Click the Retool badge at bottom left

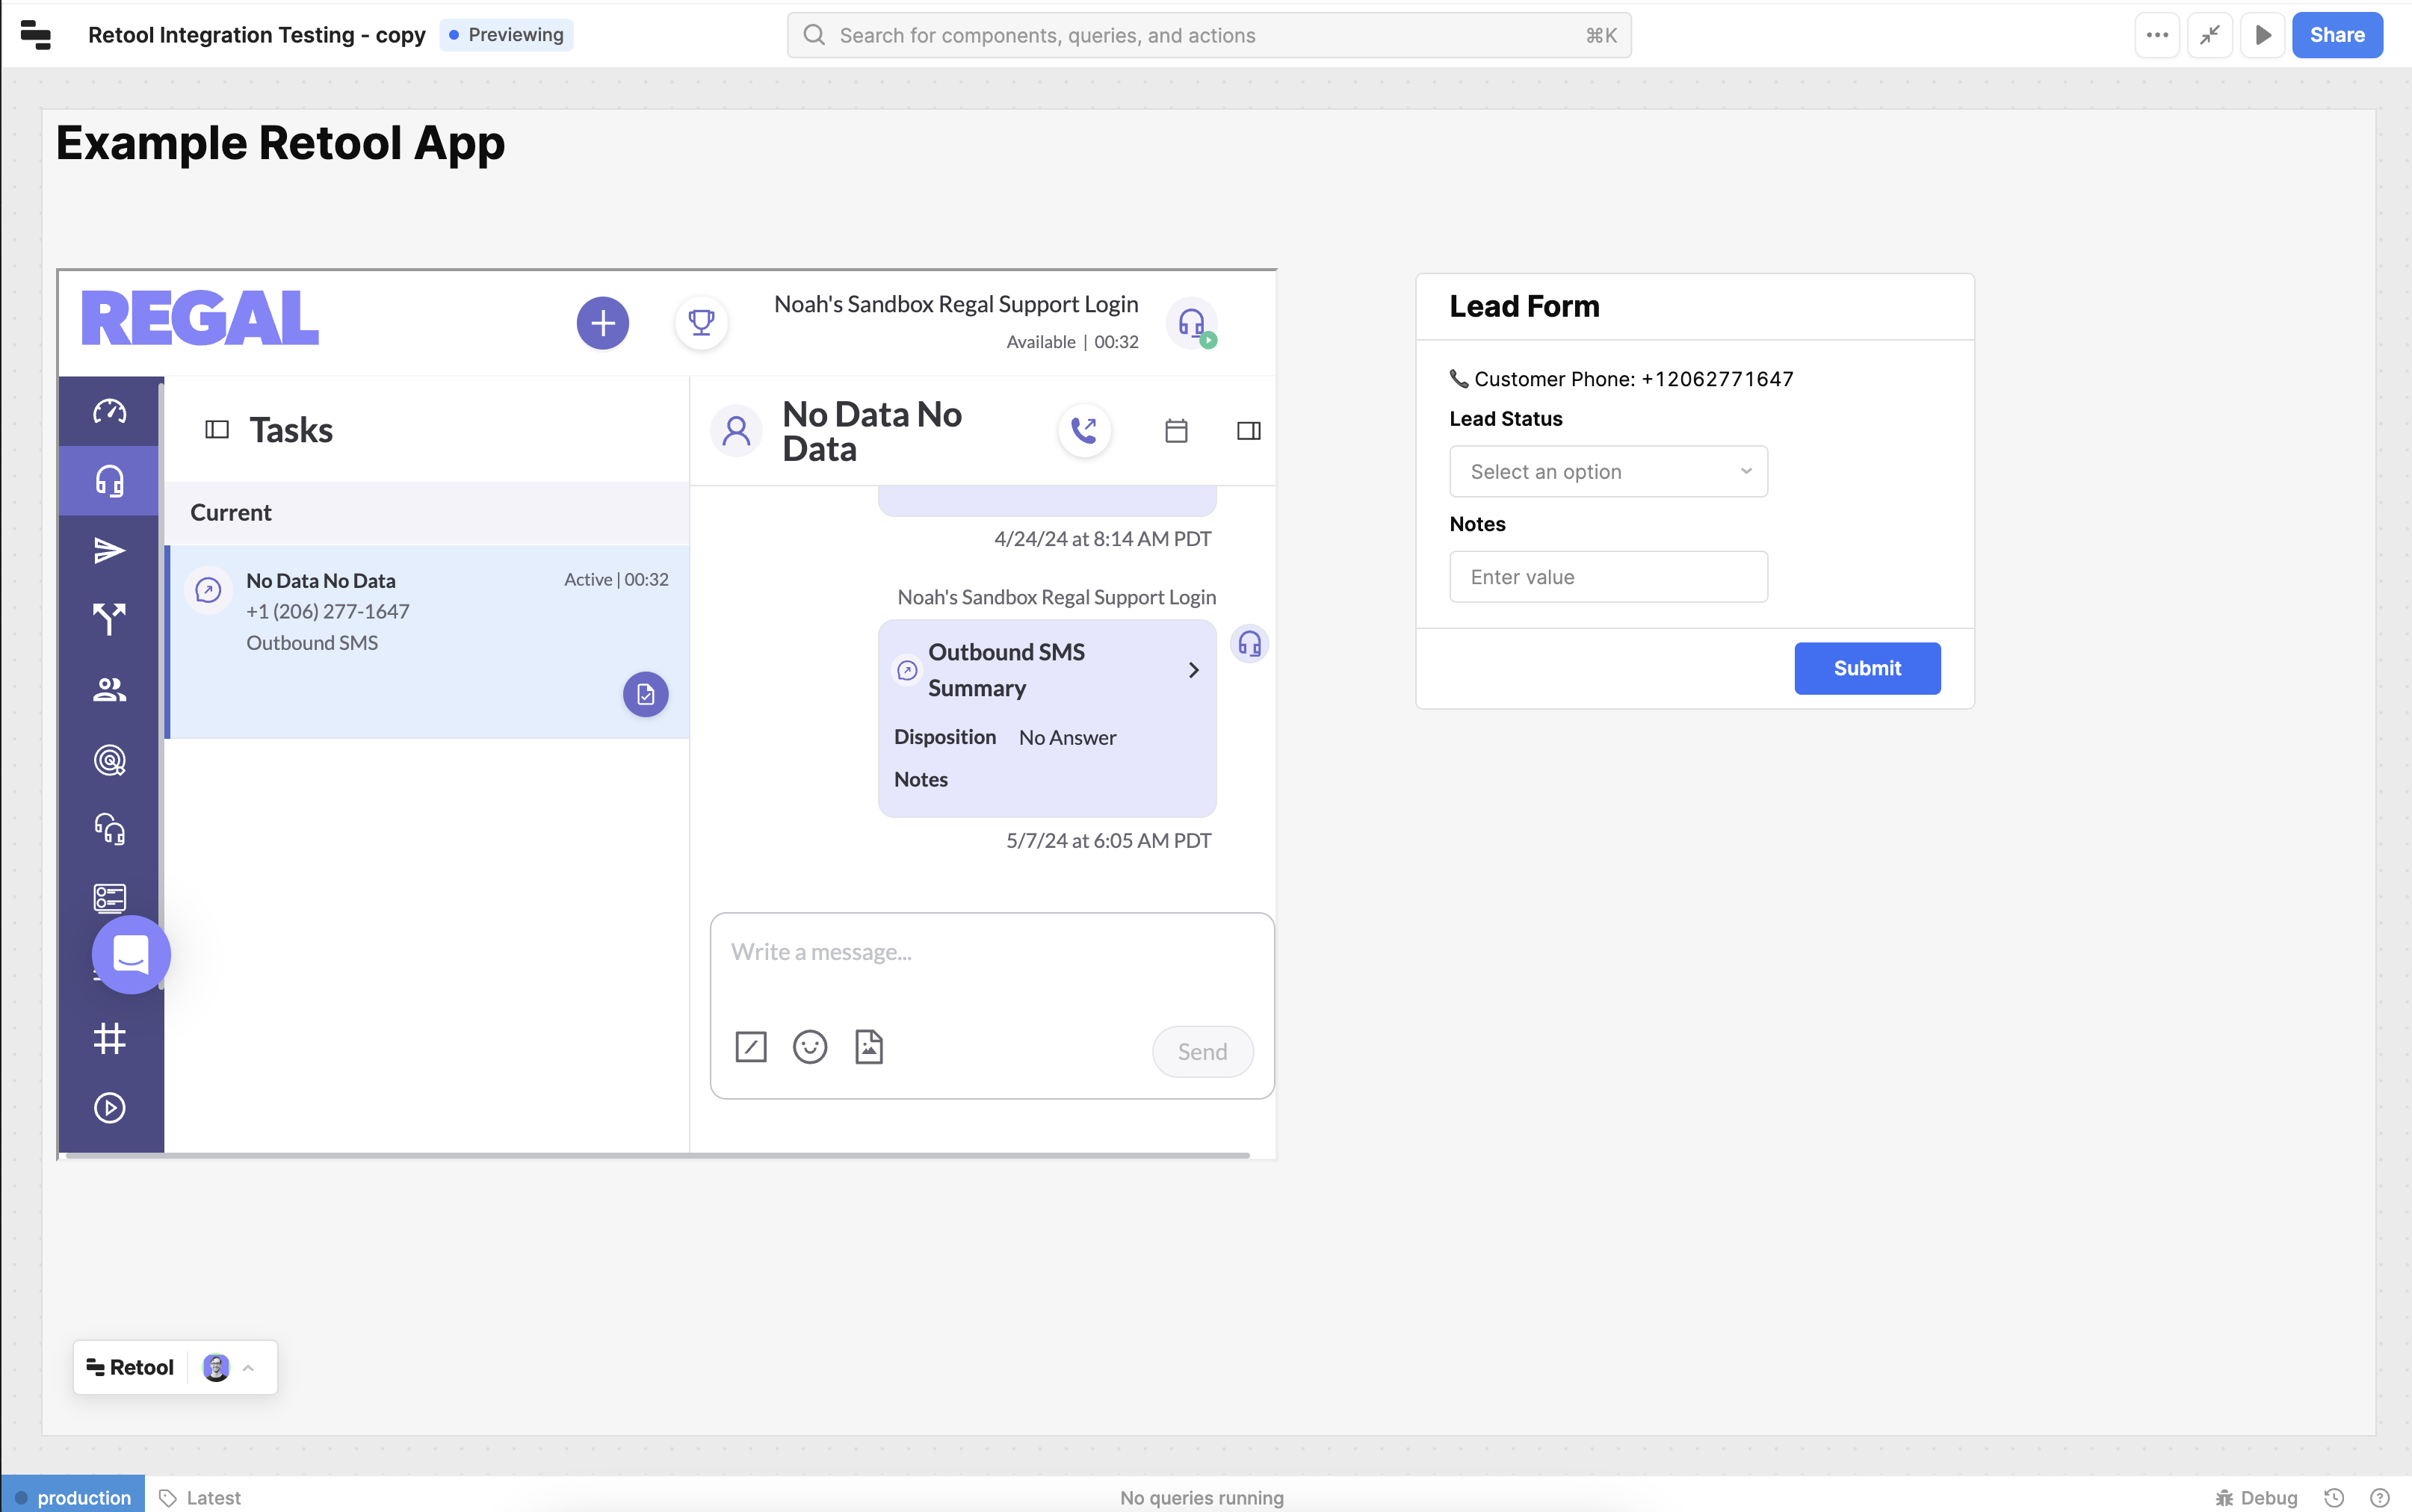[x=131, y=1367]
